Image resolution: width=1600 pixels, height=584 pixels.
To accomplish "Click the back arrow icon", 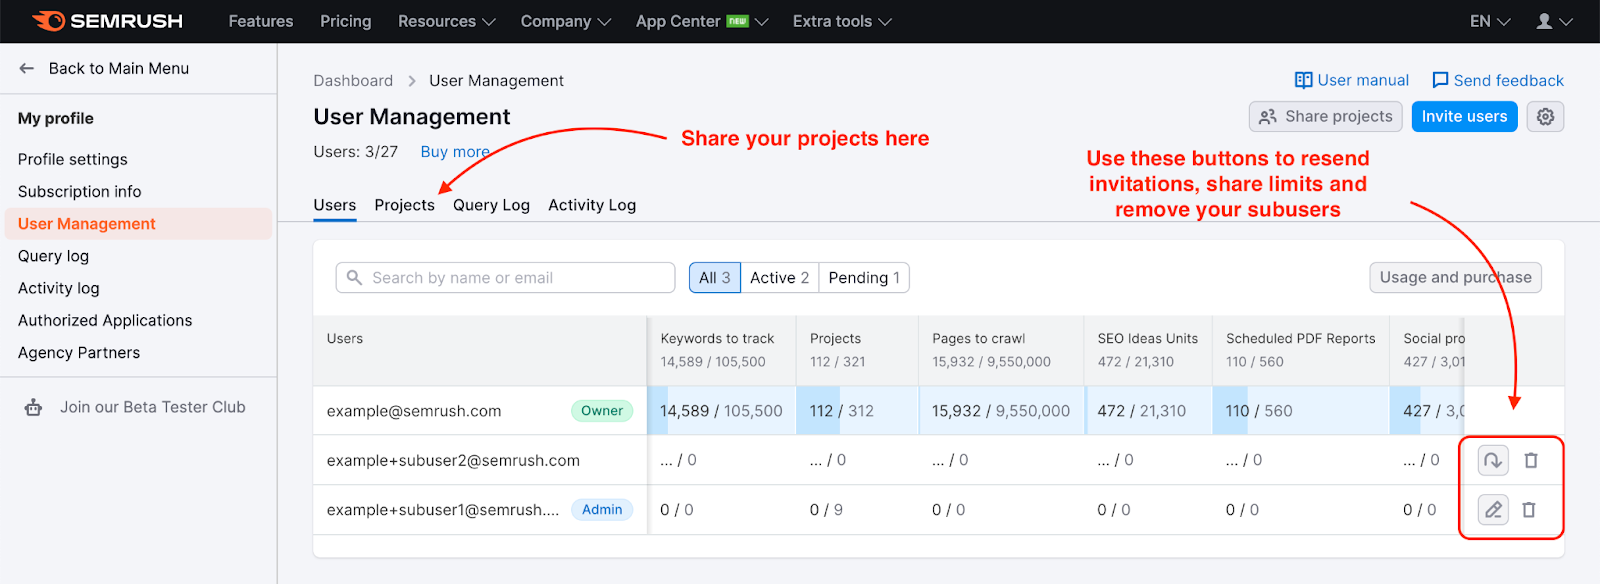I will tap(27, 68).
